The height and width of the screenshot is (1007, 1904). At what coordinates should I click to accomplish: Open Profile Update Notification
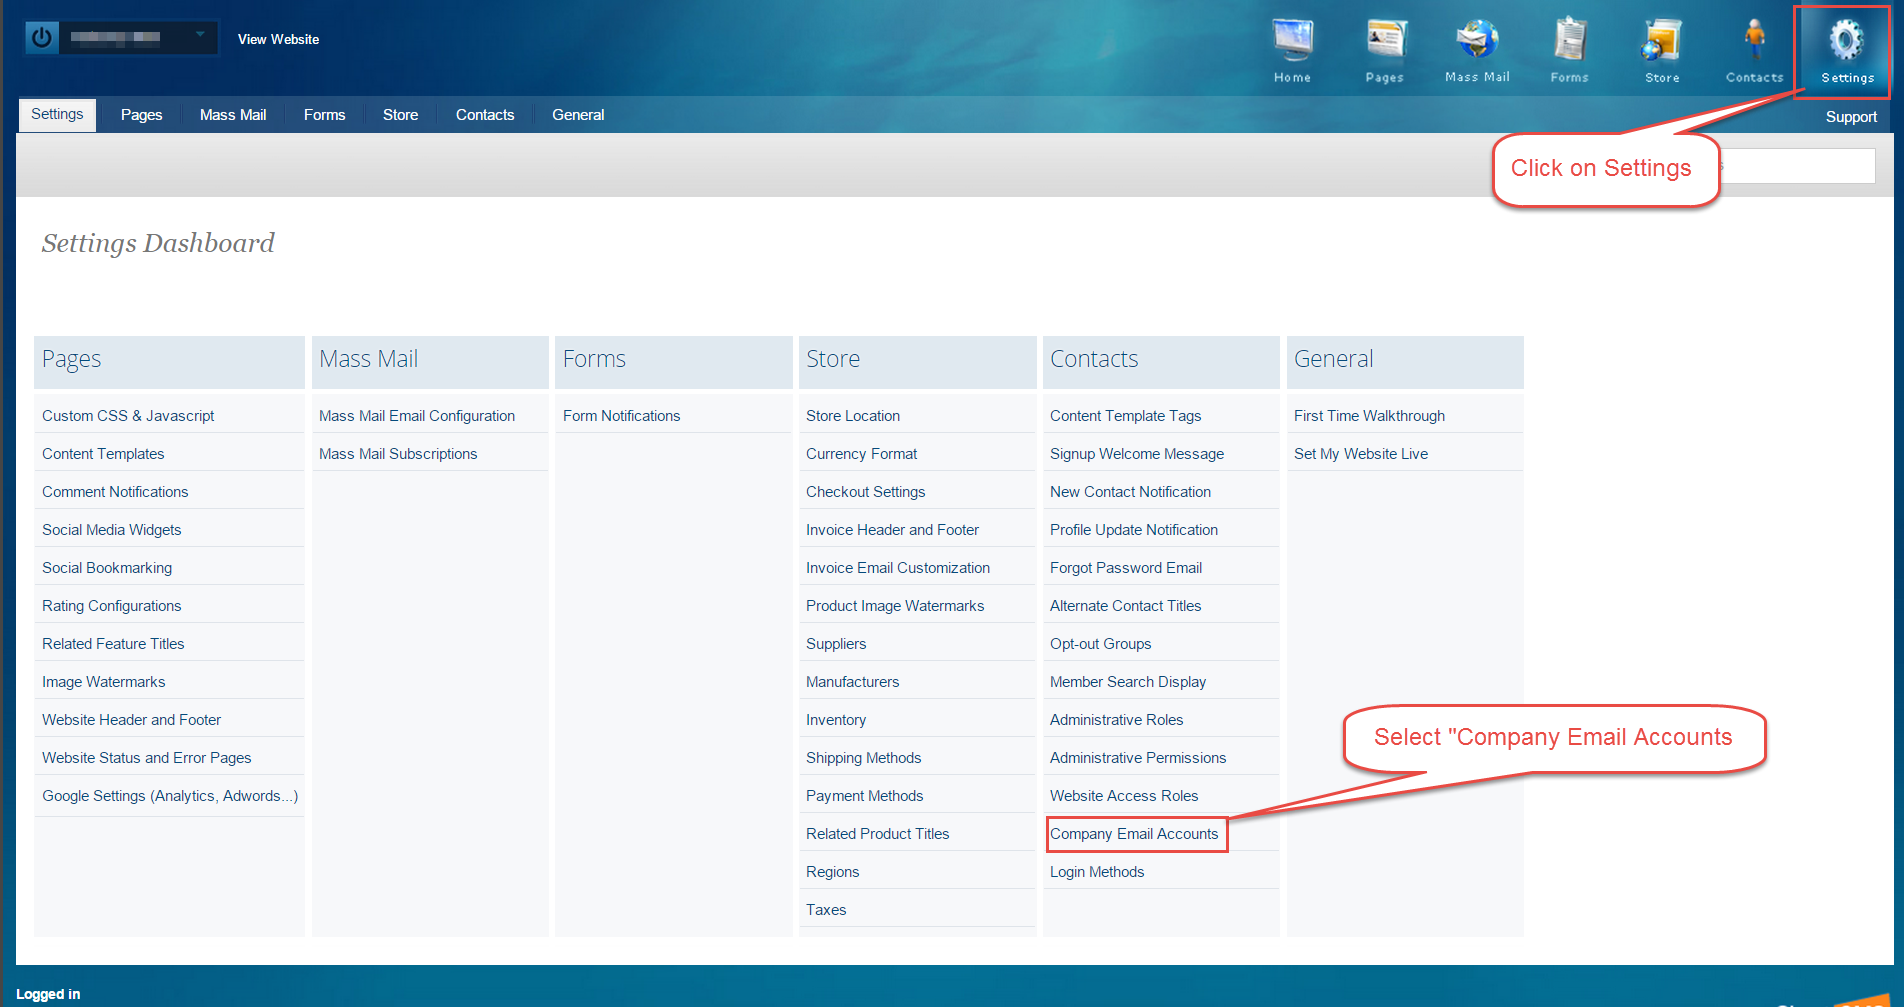coord(1133,530)
